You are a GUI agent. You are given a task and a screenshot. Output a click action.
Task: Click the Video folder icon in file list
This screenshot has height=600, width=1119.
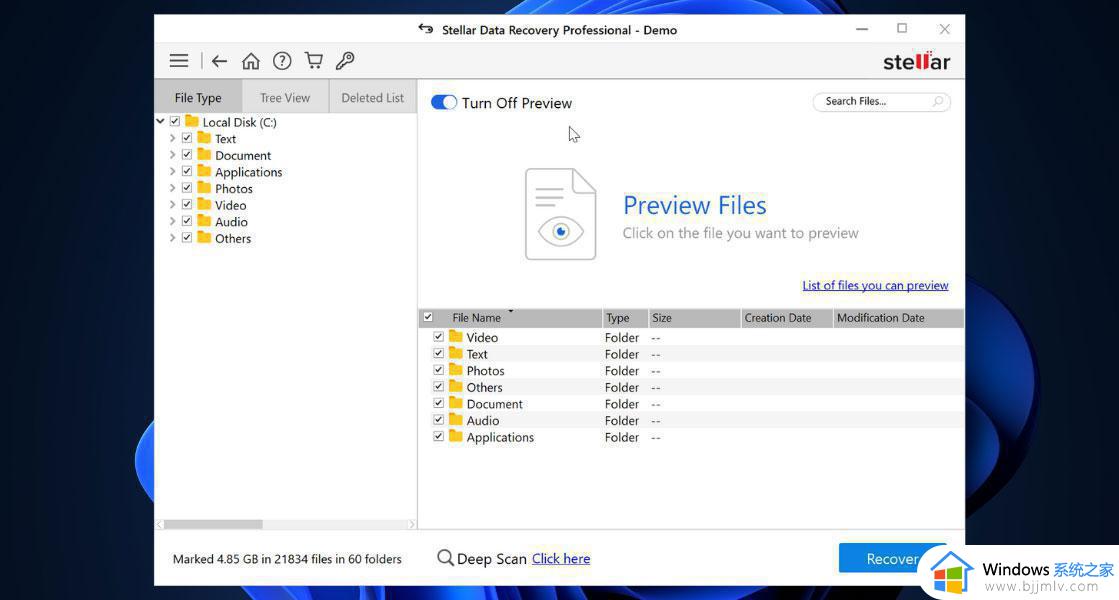[x=455, y=337]
